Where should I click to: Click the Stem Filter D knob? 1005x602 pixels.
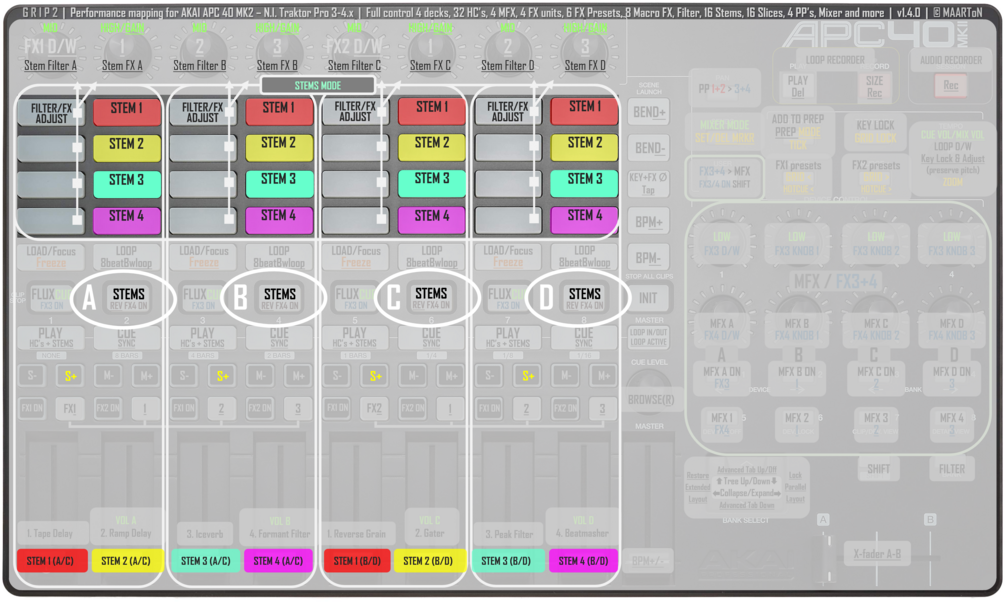pyautogui.click(x=508, y=50)
